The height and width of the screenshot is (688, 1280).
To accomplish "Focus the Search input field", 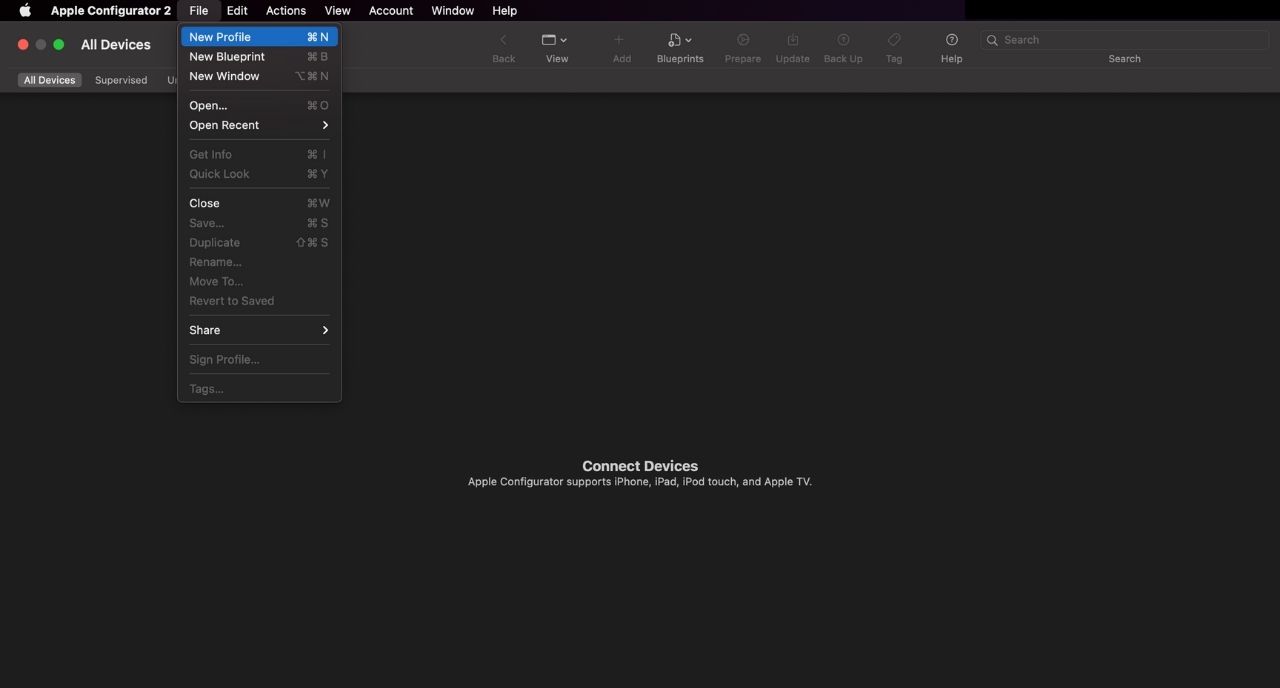I will (x=1124, y=40).
